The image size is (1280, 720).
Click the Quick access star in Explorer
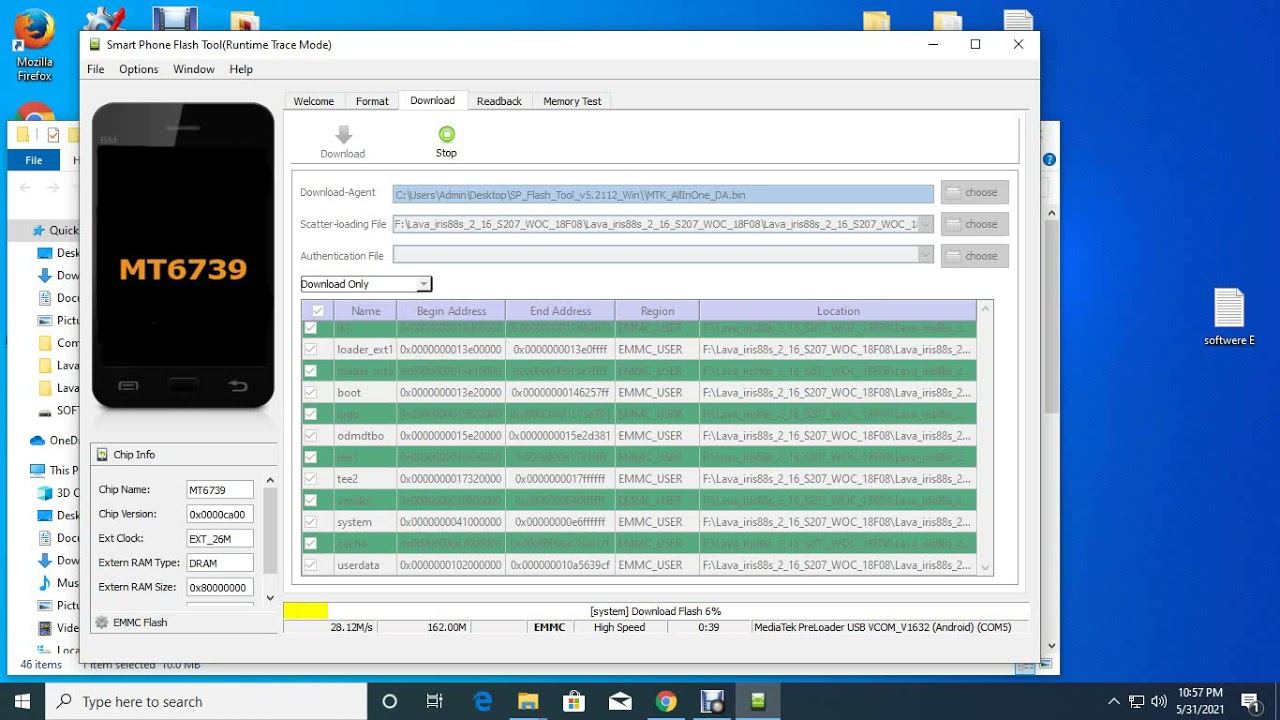click(x=39, y=230)
